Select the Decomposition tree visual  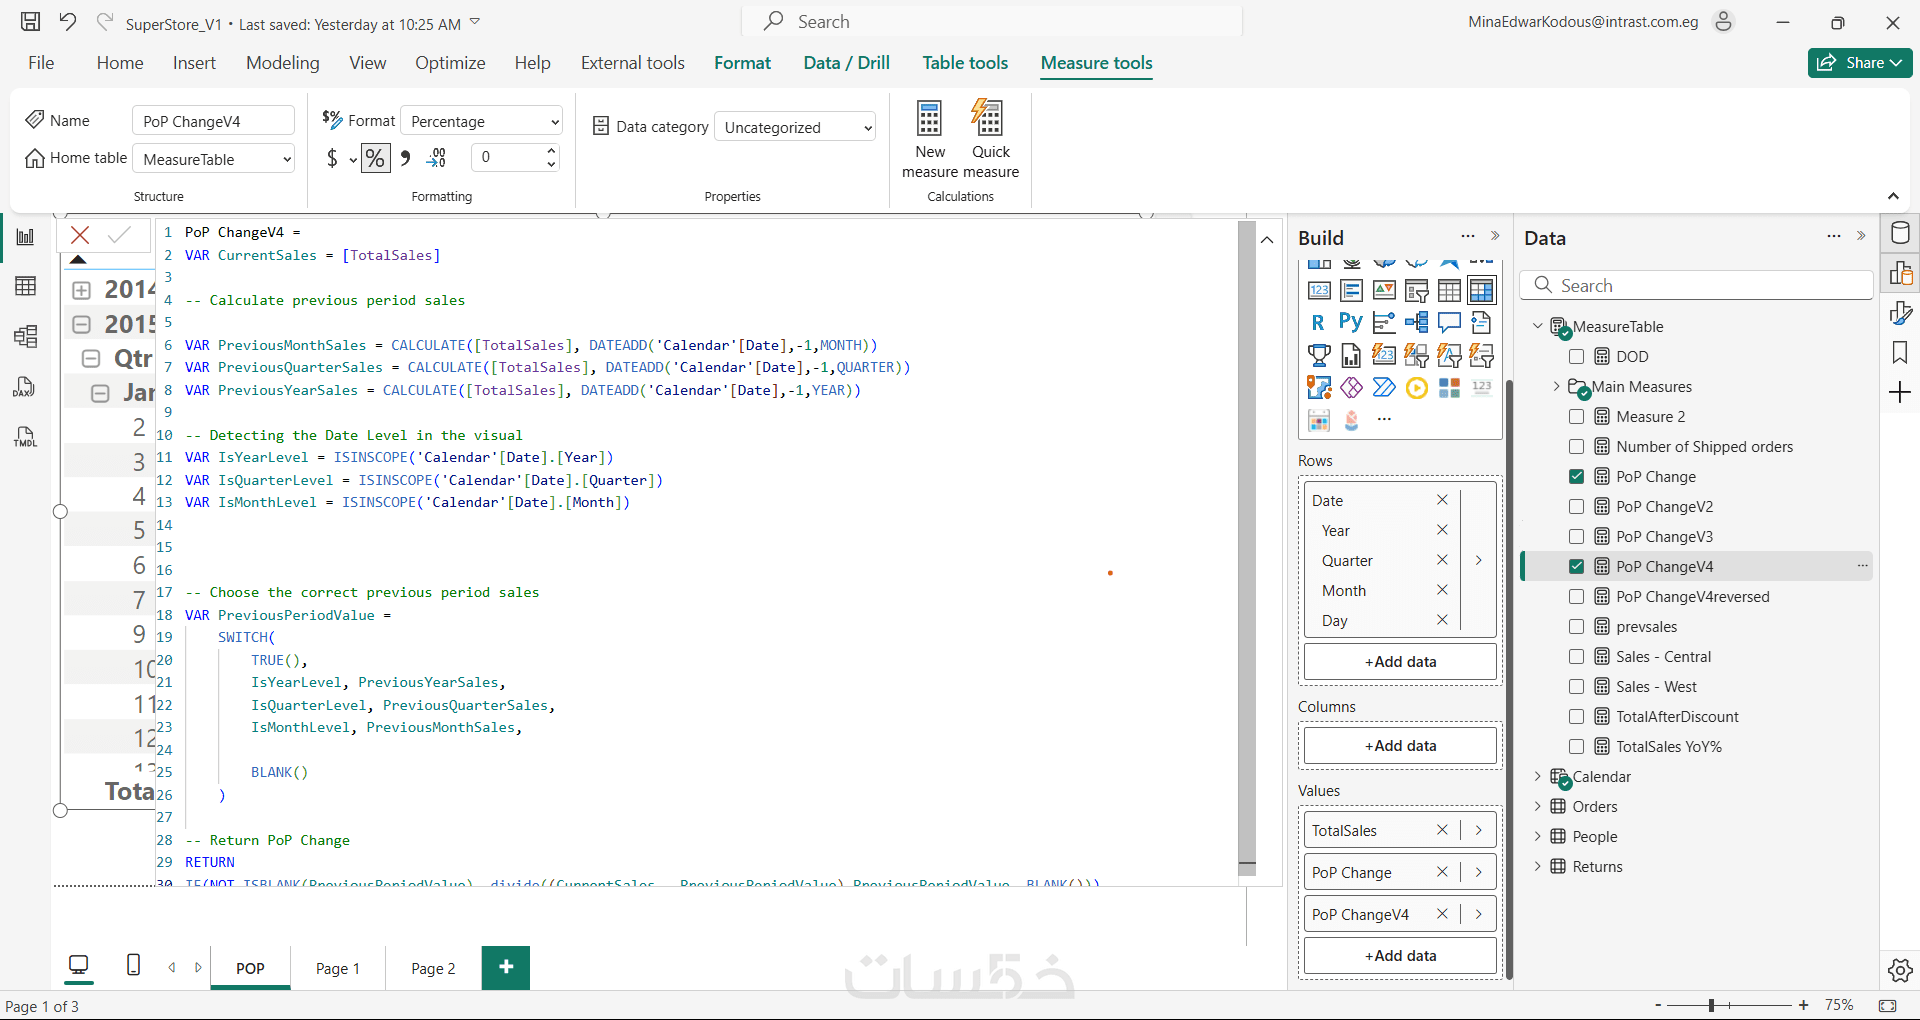click(x=1416, y=322)
